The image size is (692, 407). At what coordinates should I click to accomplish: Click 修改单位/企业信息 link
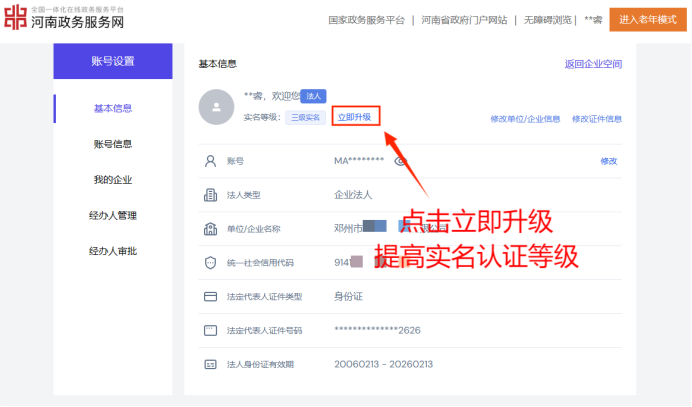tap(525, 118)
